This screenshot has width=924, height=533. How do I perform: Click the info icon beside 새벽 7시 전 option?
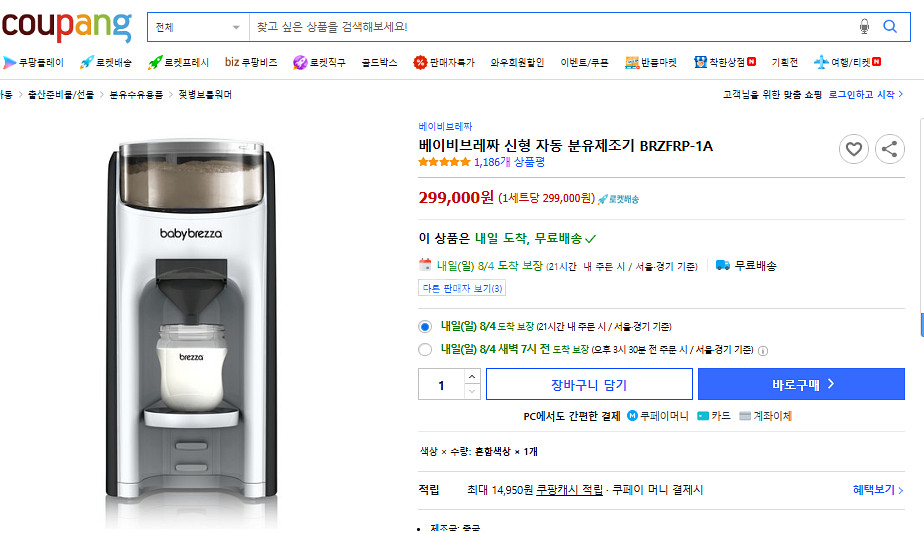pyautogui.click(x=763, y=351)
